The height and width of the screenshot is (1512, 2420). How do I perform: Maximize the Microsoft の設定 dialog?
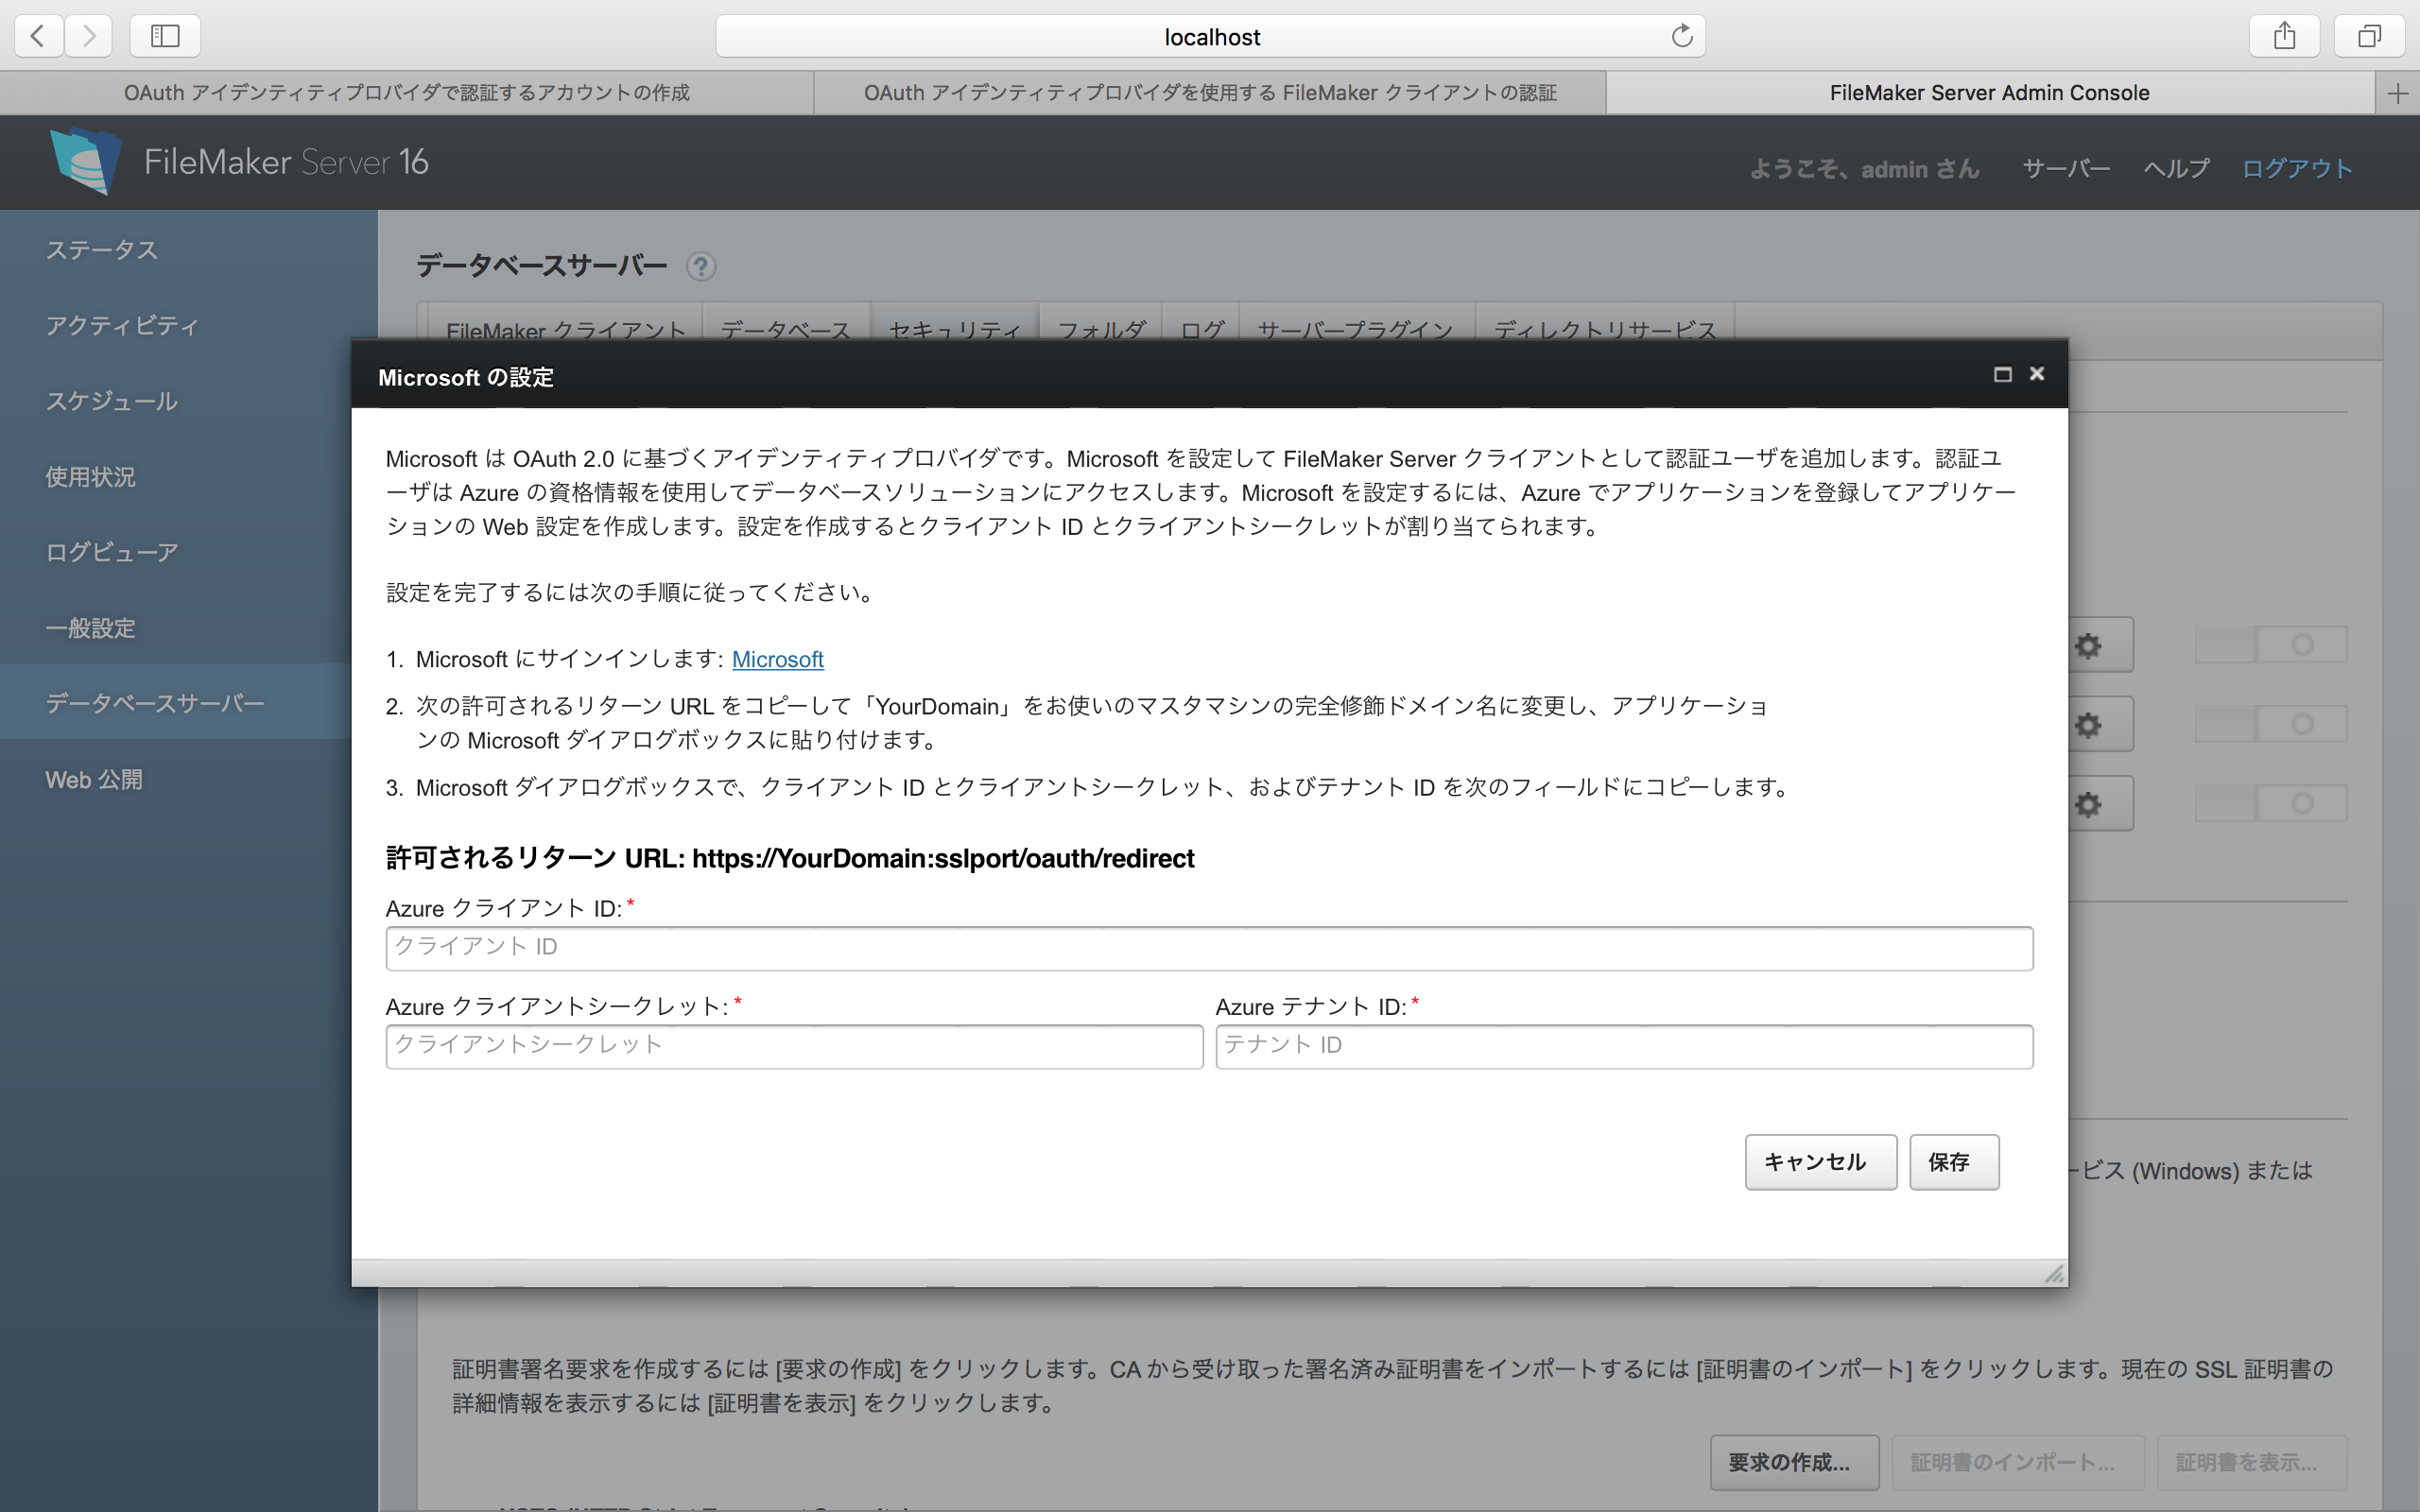tap(2002, 374)
